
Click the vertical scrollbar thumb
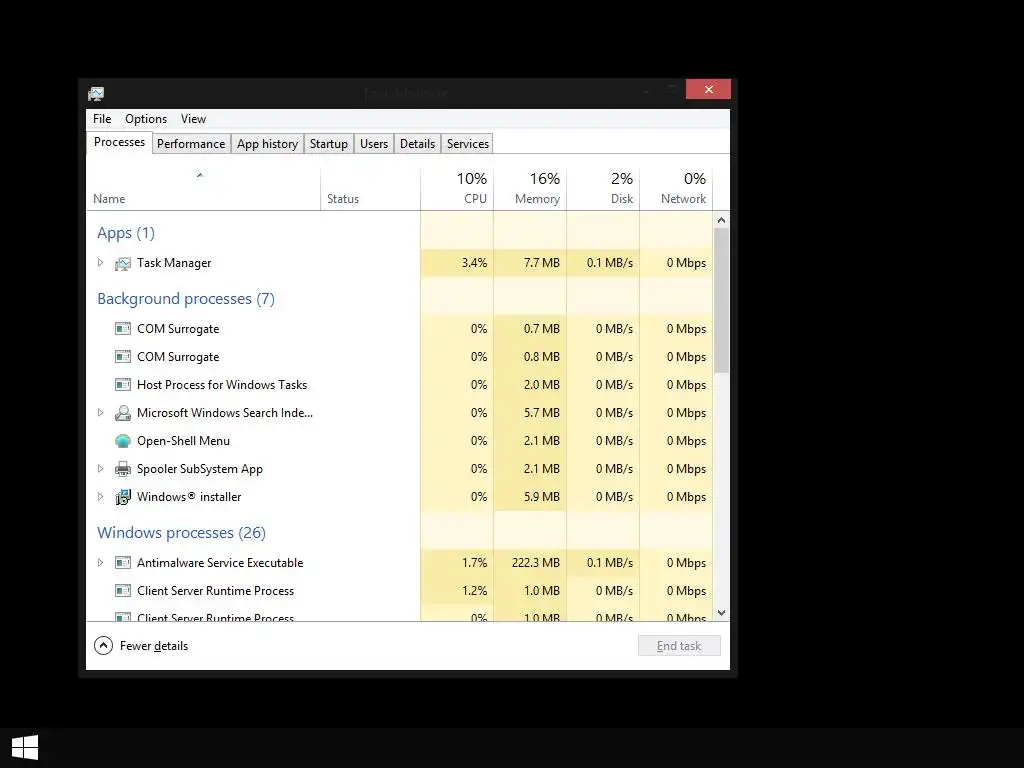pos(722,300)
